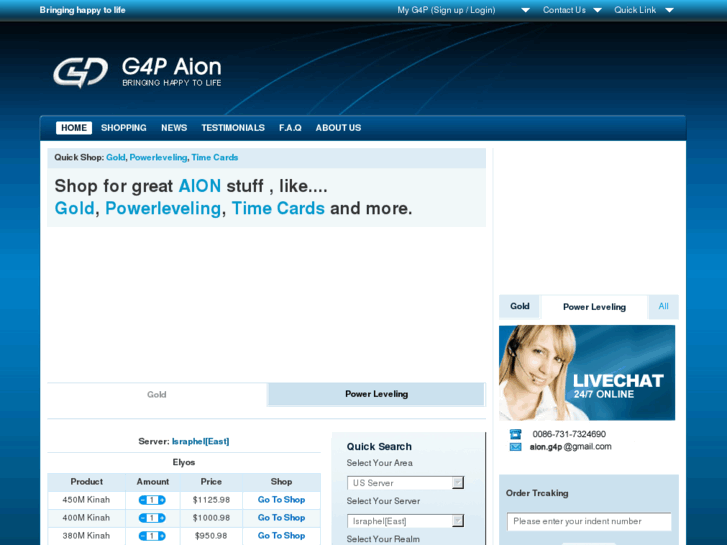Go to NEWS in navigation bar
Screen dimensions: 727x545
point(174,128)
